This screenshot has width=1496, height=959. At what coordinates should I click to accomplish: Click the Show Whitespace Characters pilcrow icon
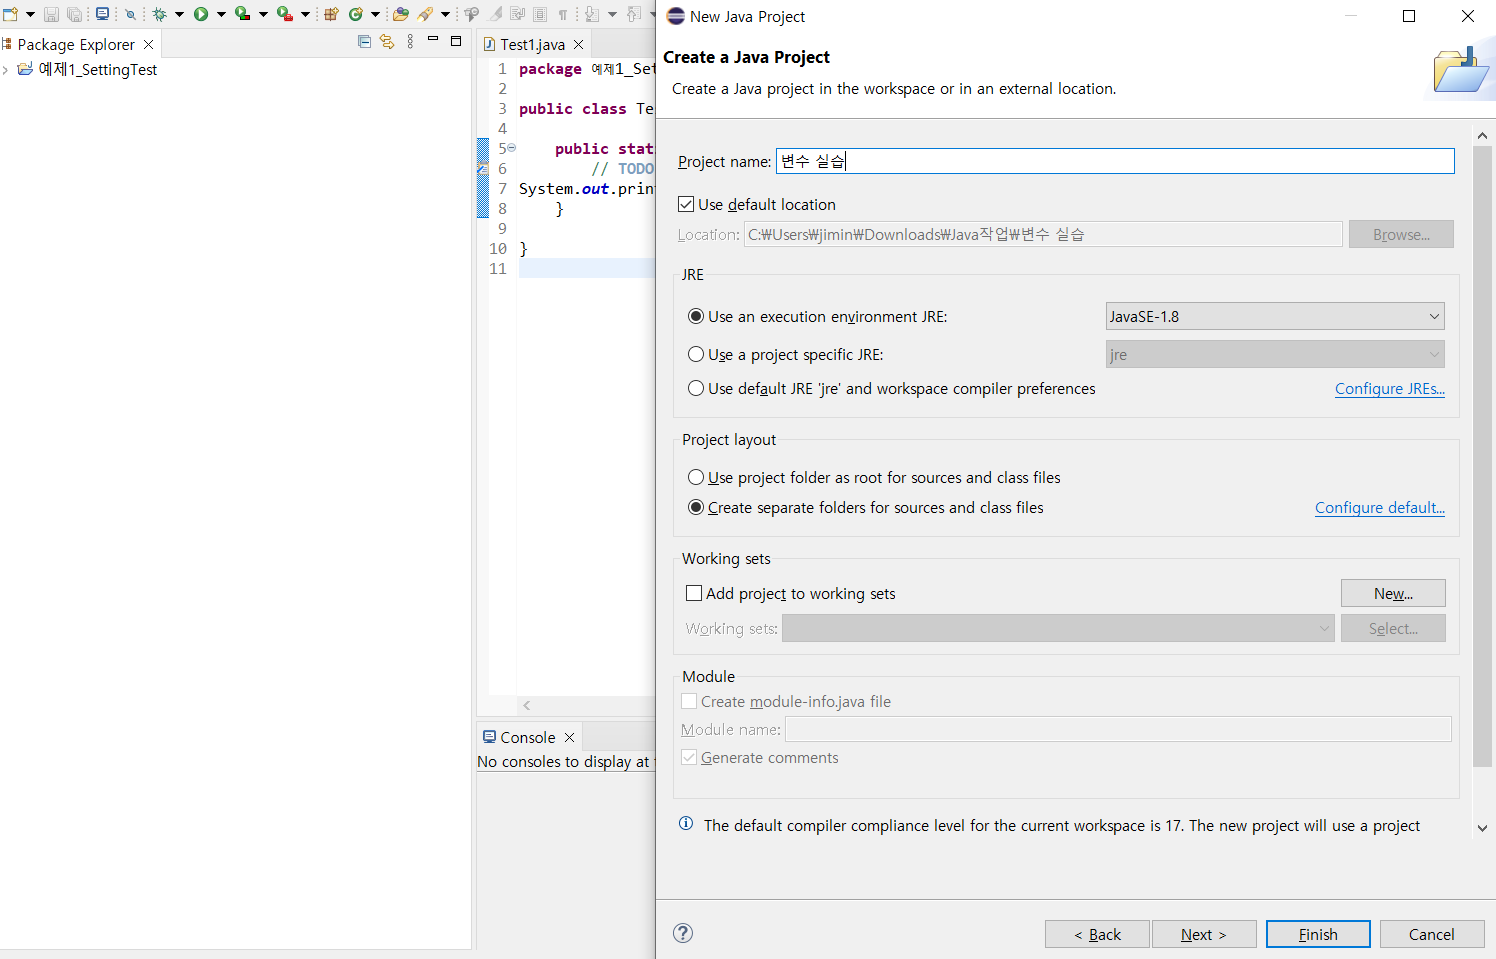point(562,14)
